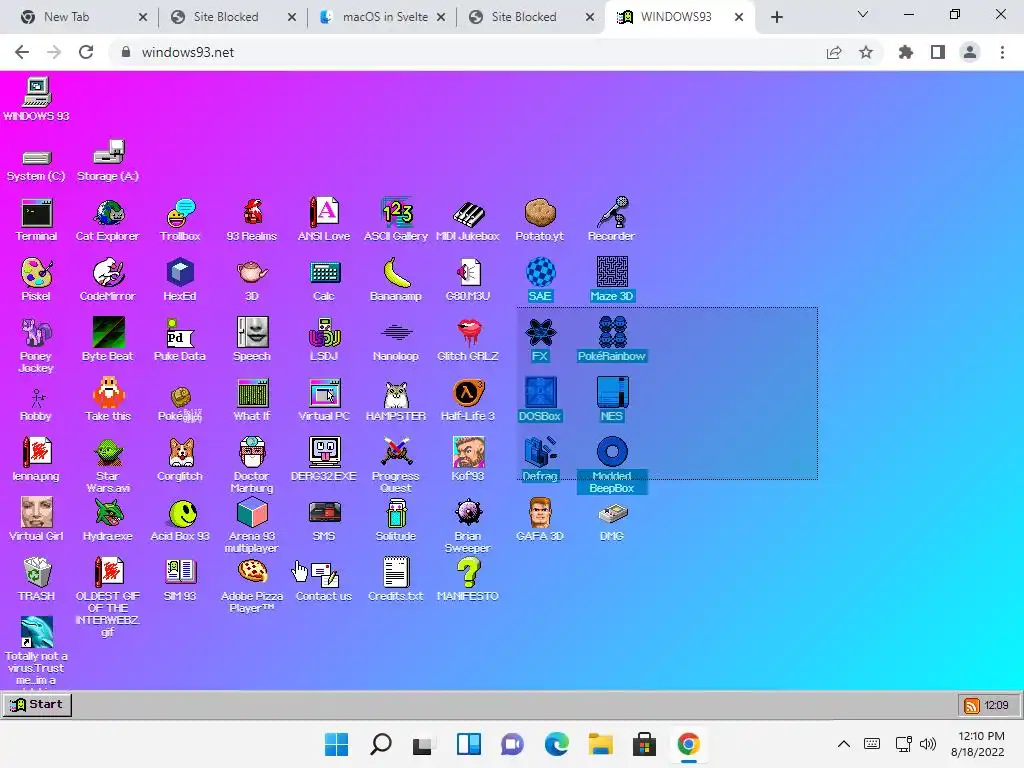Bookmark this page with star icon
Image resolution: width=1024 pixels, height=768 pixels.
[x=866, y=52]
